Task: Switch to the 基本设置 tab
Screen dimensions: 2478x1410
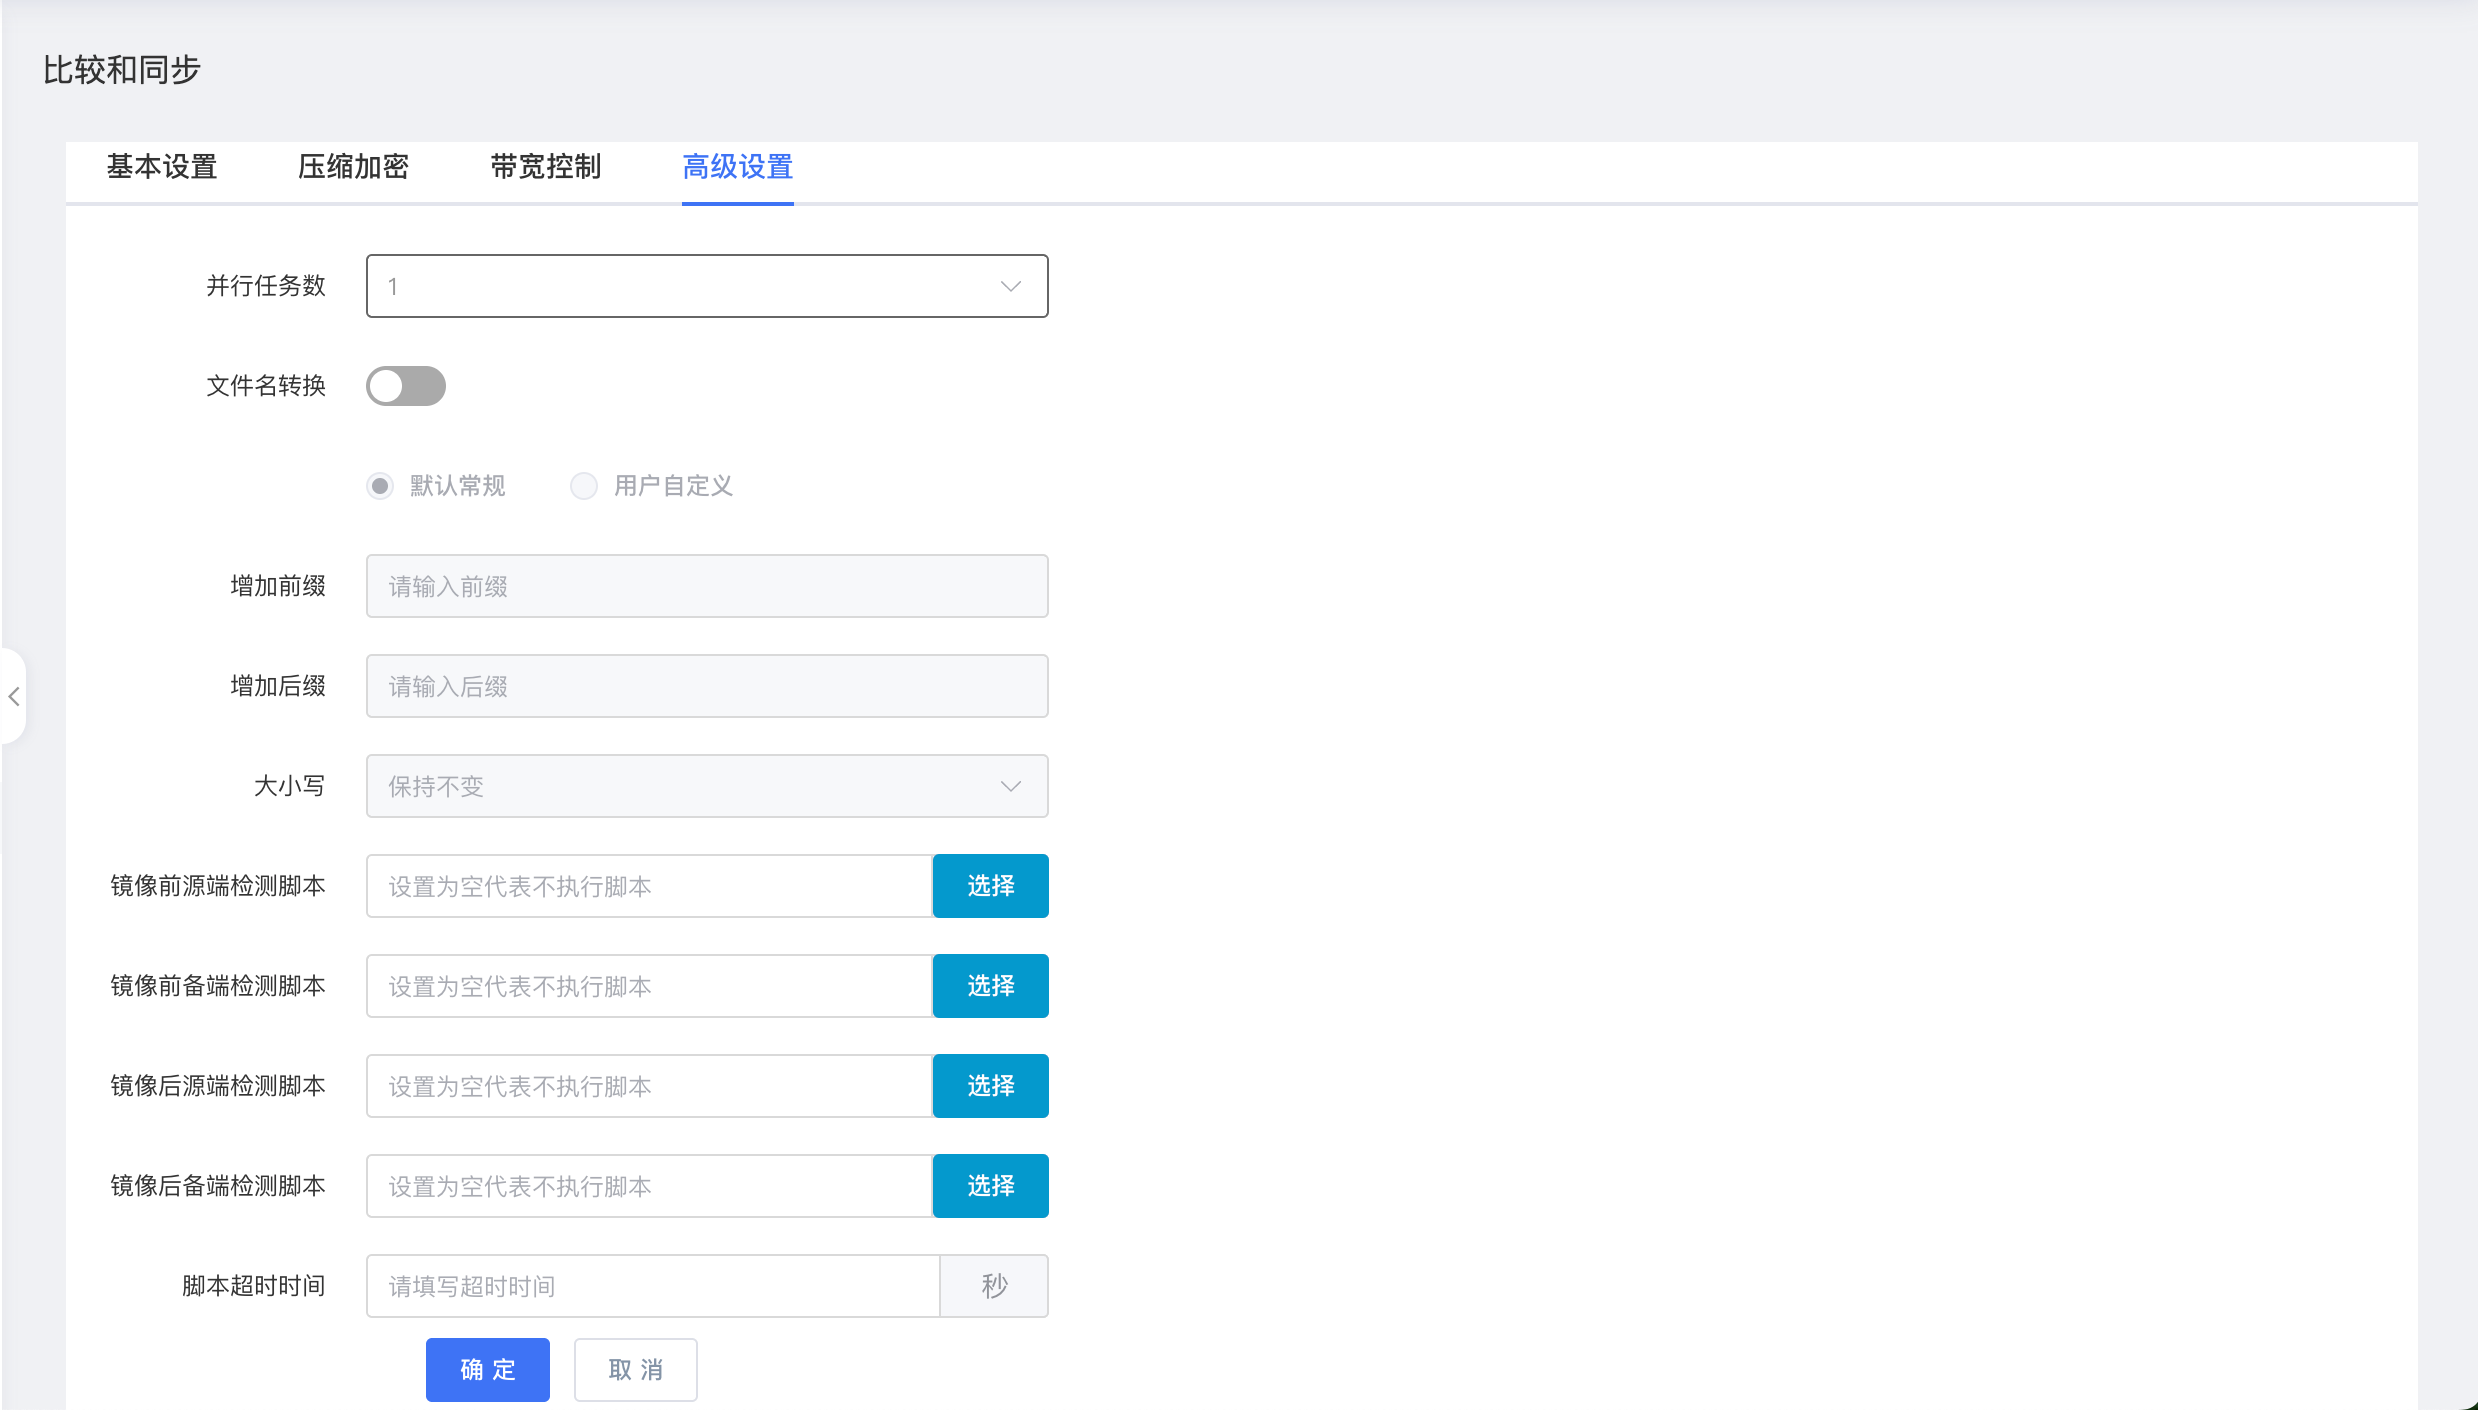Action: point(162,167)
